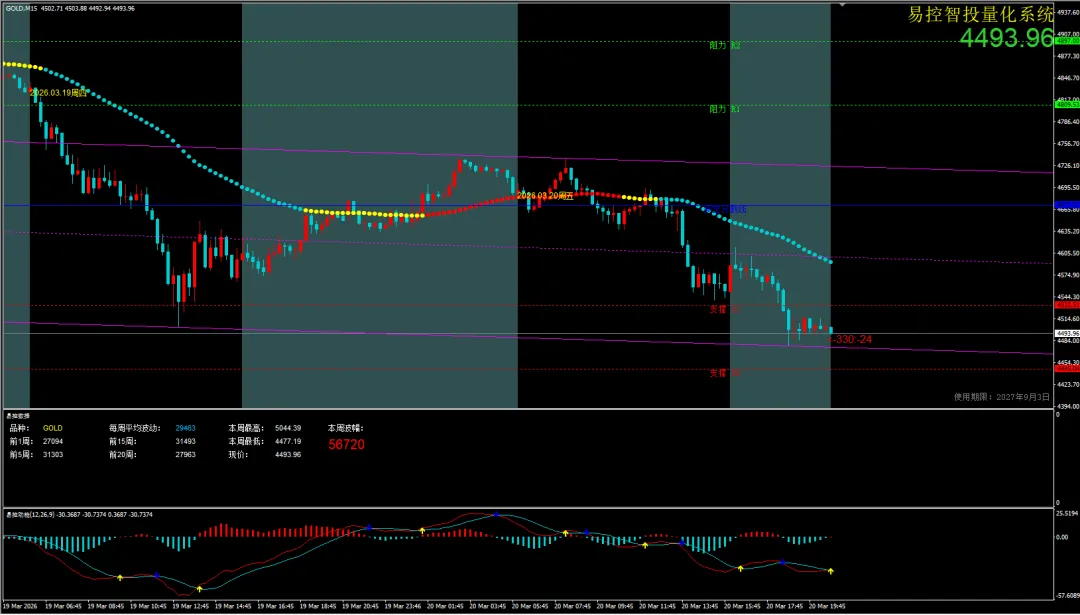
Task: Click the 本周最高 value 5044.39
Action: pos(288,428)
